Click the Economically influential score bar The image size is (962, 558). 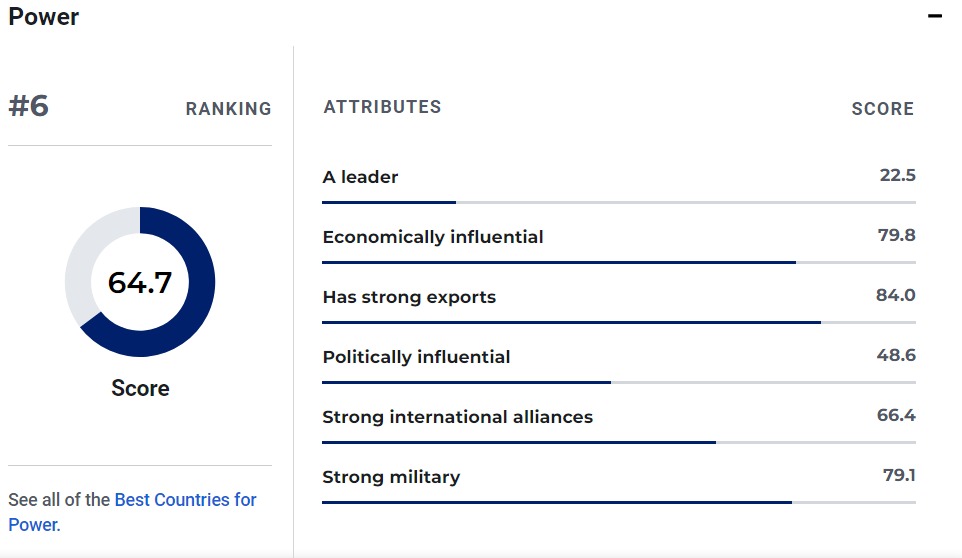pyautogui.click(x=618, y=262)
